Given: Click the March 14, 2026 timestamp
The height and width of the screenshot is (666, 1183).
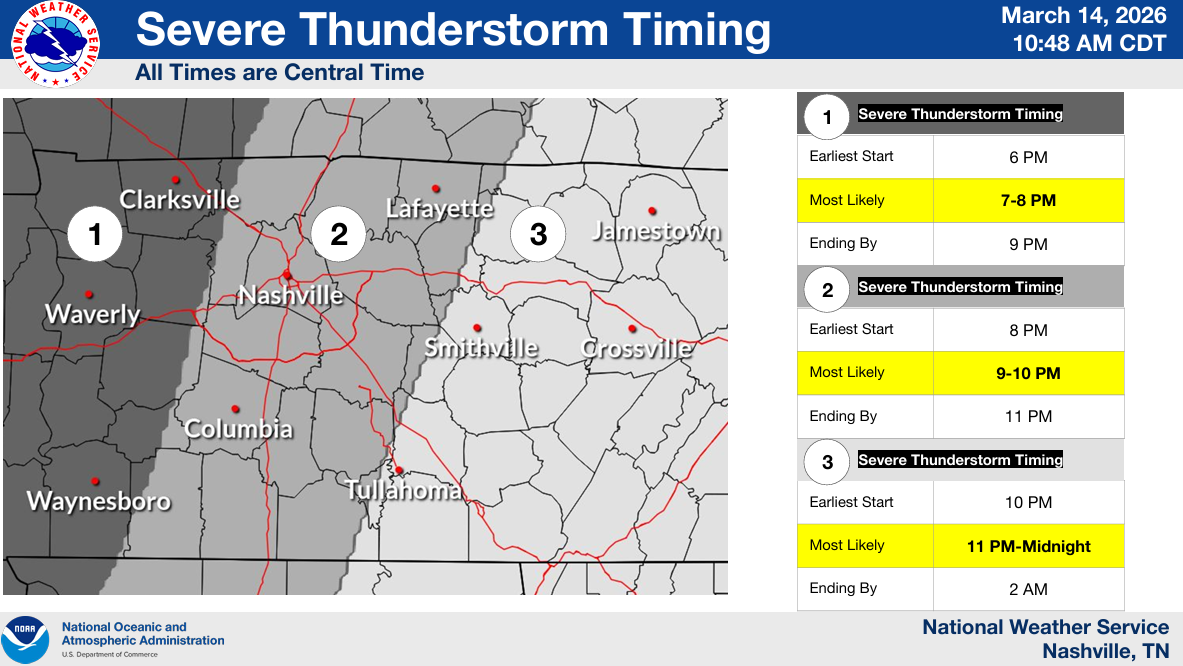Looking at the screenshot, I should pos(1084,16).
